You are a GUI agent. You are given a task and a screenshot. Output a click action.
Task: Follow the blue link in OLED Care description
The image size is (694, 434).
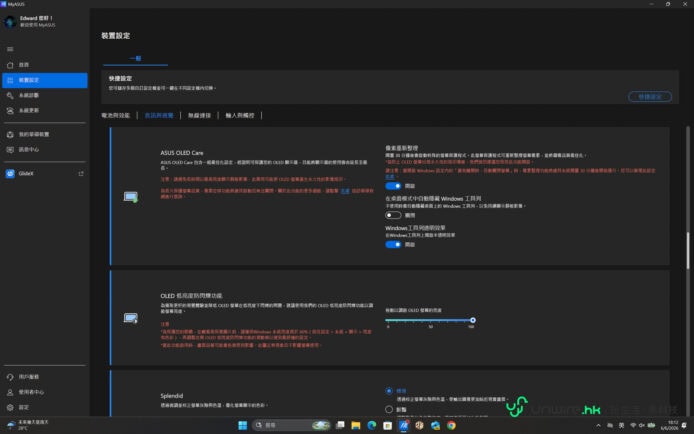click(345, 191)
